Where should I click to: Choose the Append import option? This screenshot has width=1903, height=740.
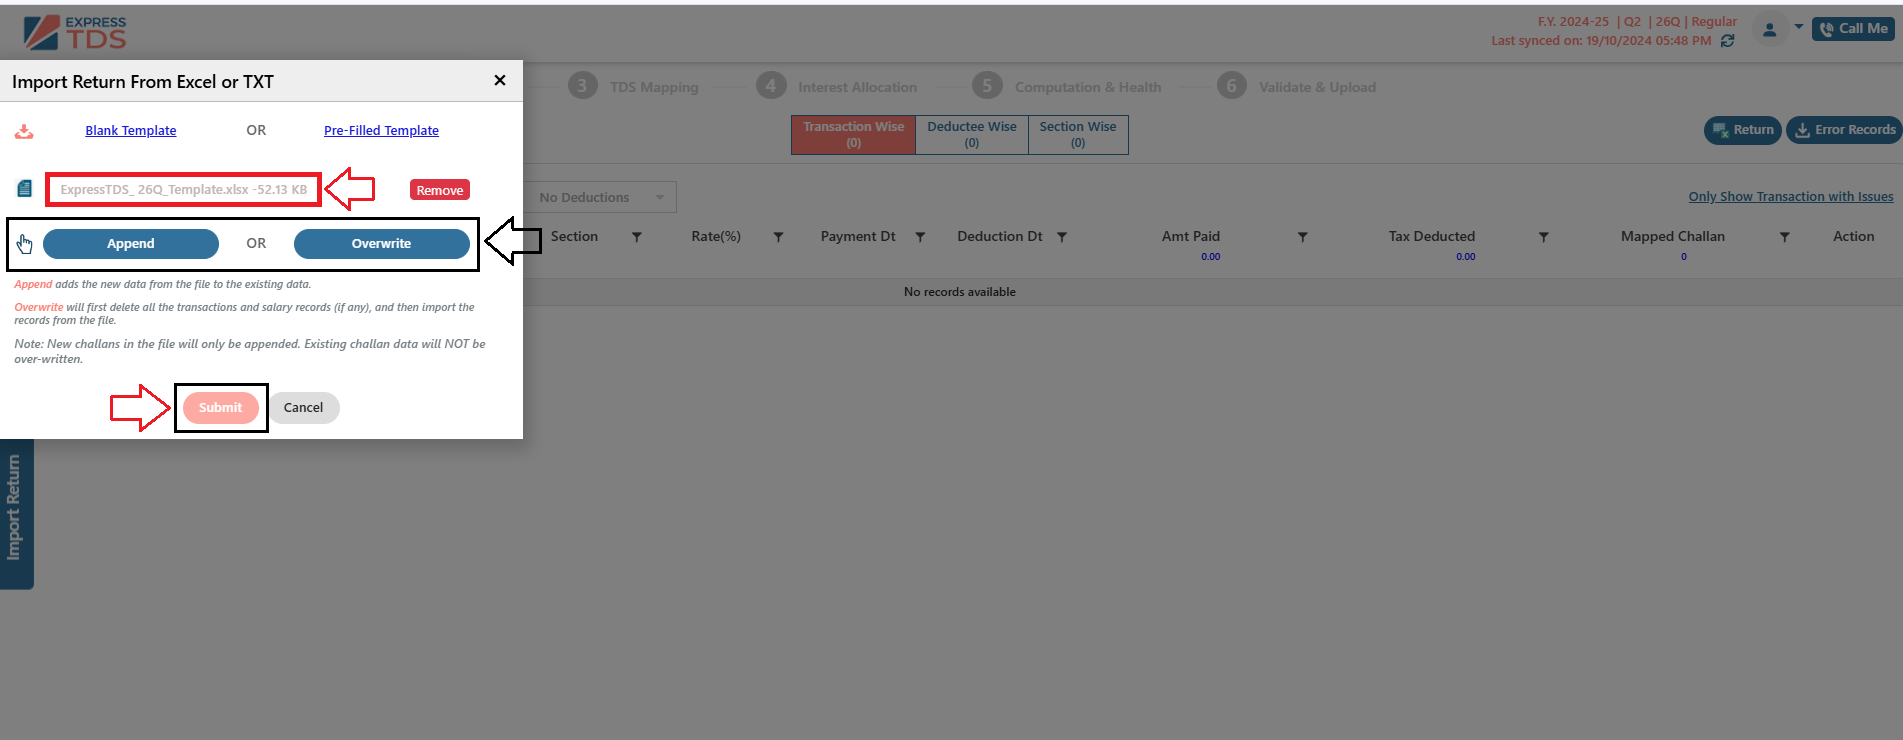131,243
